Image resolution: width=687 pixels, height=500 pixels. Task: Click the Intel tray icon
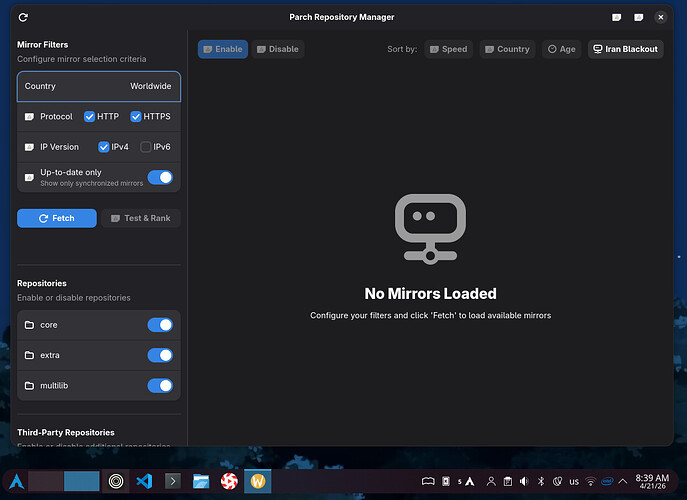pos(607,481)
